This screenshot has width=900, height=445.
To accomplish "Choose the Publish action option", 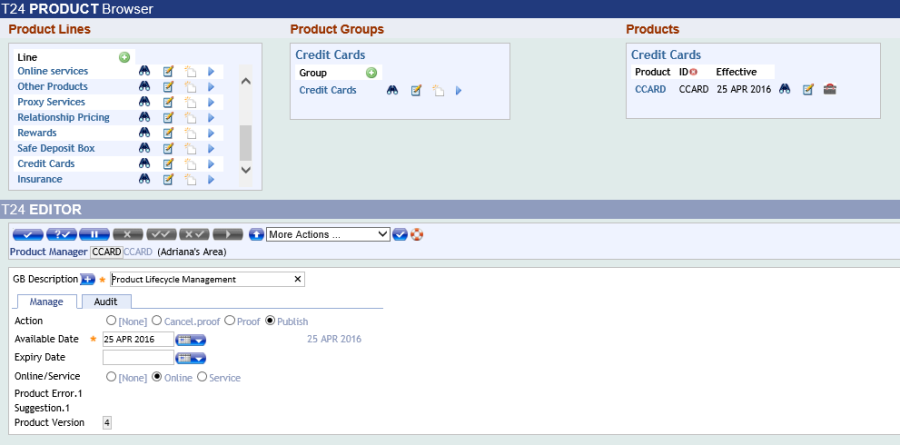I will 270,321.
